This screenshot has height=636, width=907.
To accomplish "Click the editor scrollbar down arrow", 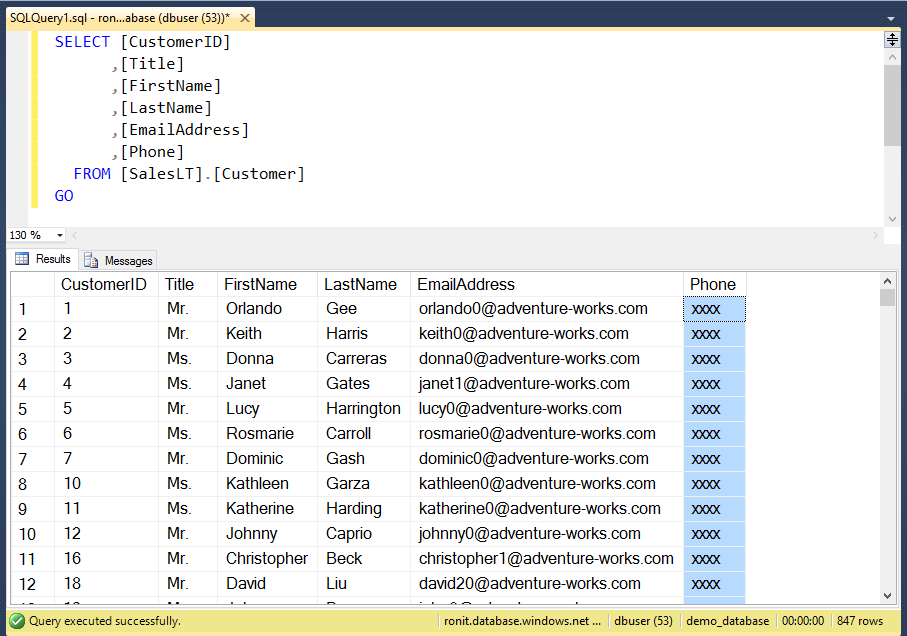I will [x=892, y=219].
